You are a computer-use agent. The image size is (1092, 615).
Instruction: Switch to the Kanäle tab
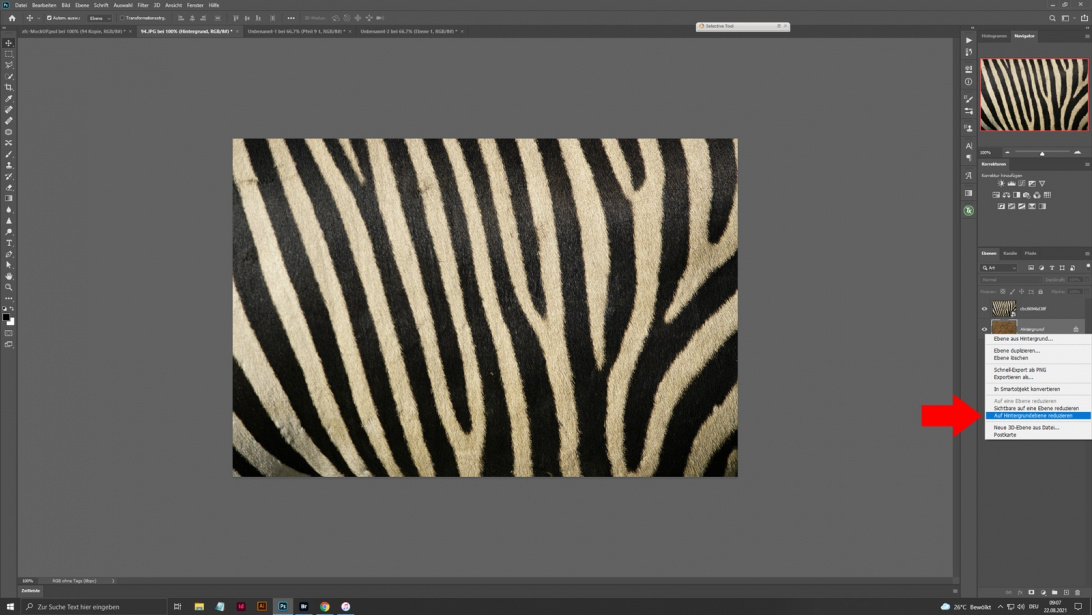(x=1010, y=254)
